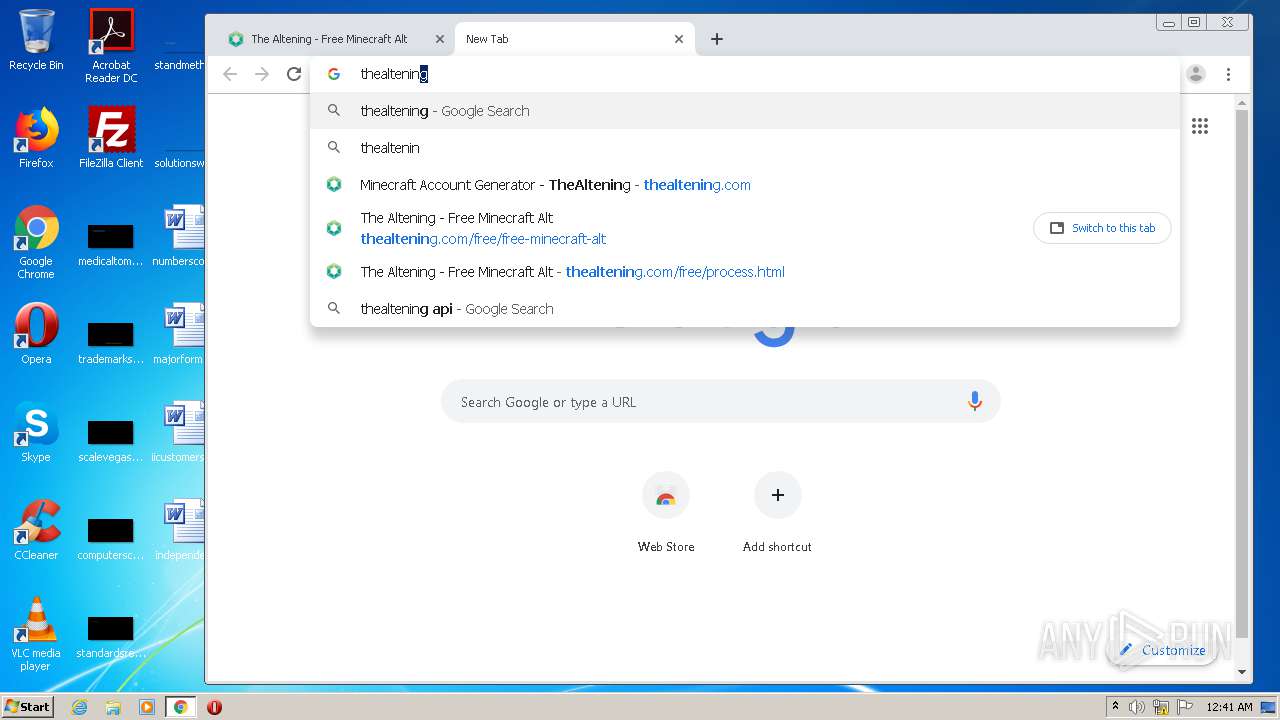Open the Google apps grid icon
1280x720 pixels.
coord(1200,126)
